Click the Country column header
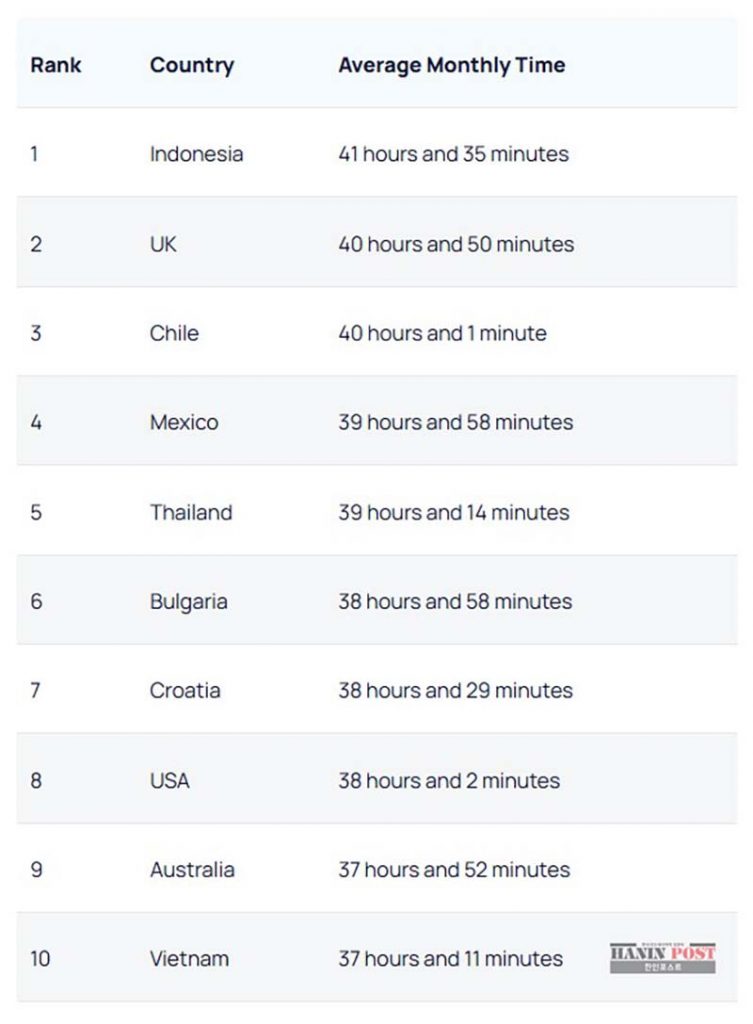The height and width of the screenshot is (1024, 753). pyautogui.click(x=192, y=66)
